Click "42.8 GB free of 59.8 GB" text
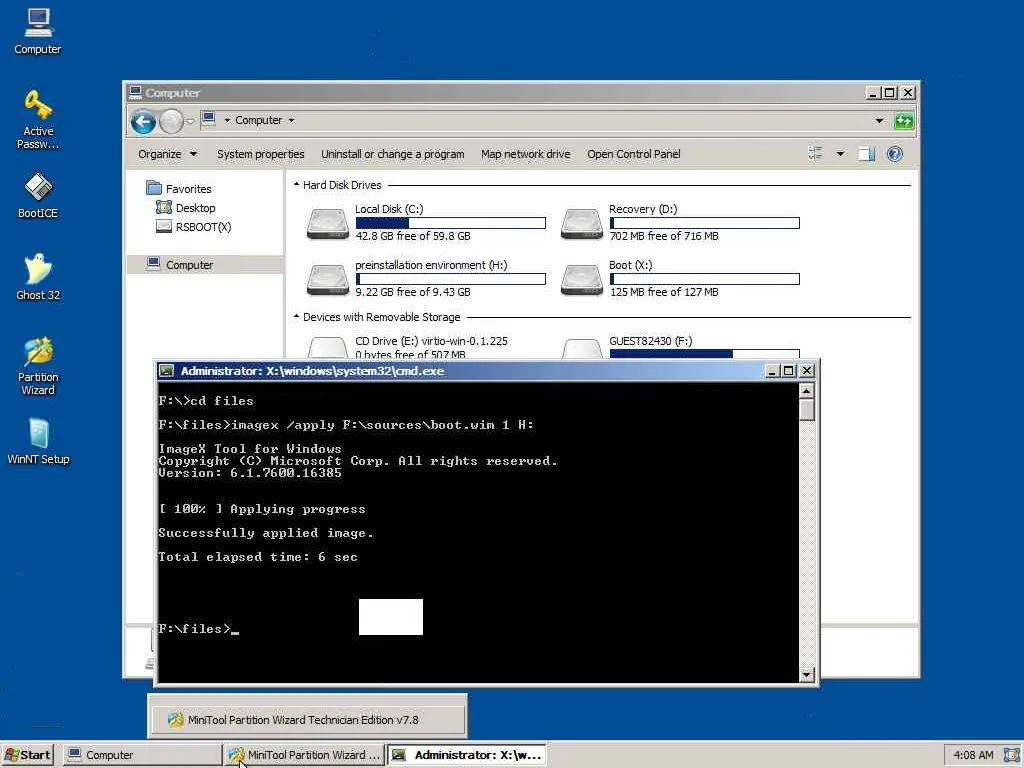1024x768 pixels. coord(413,236)
